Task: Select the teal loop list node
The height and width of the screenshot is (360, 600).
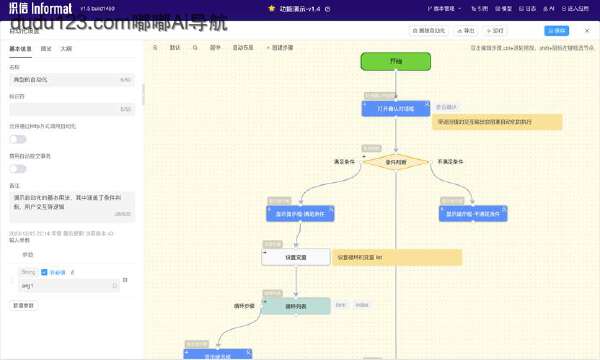Action: [x=296, y=306]
